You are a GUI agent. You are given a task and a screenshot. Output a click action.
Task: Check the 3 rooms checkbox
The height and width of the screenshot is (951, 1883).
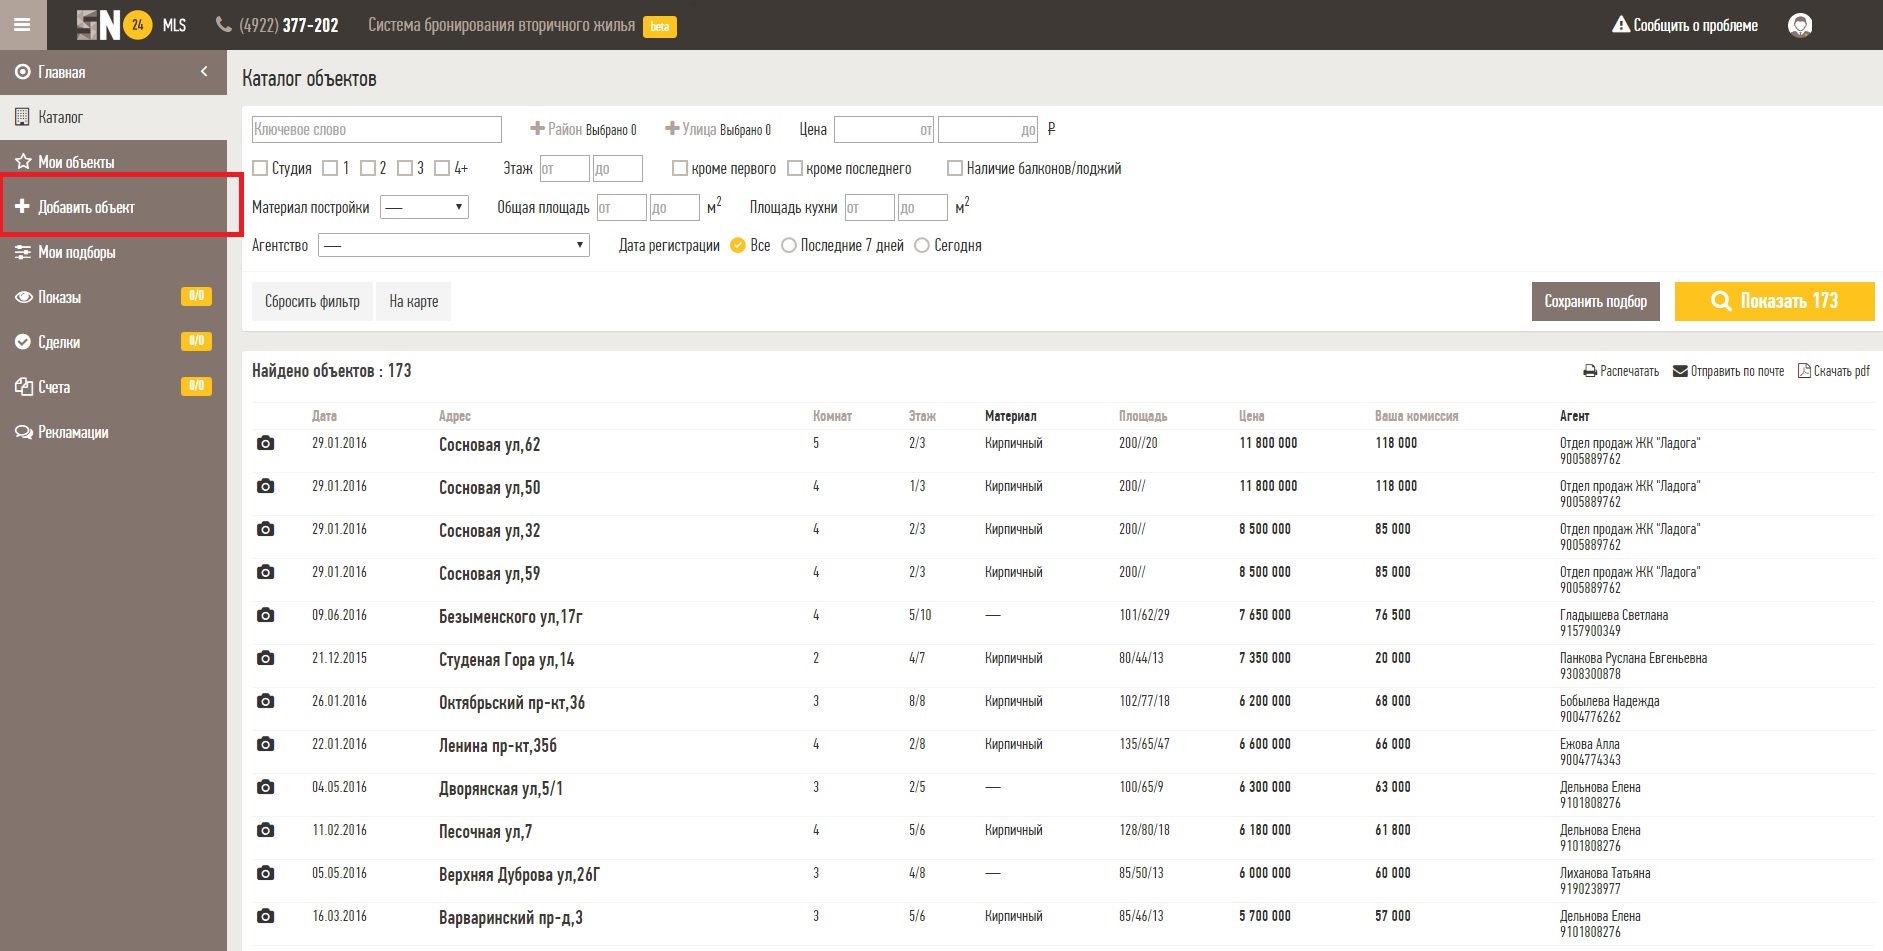[x=404, y=168]
